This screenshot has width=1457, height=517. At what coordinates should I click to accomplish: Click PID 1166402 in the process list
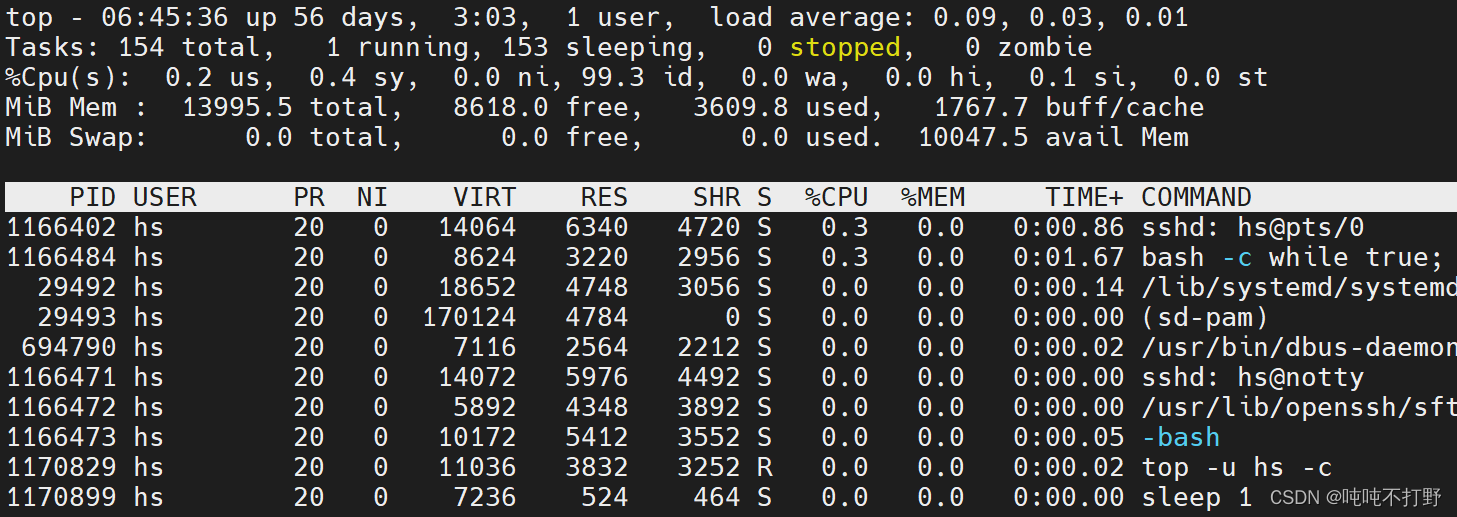61,227
